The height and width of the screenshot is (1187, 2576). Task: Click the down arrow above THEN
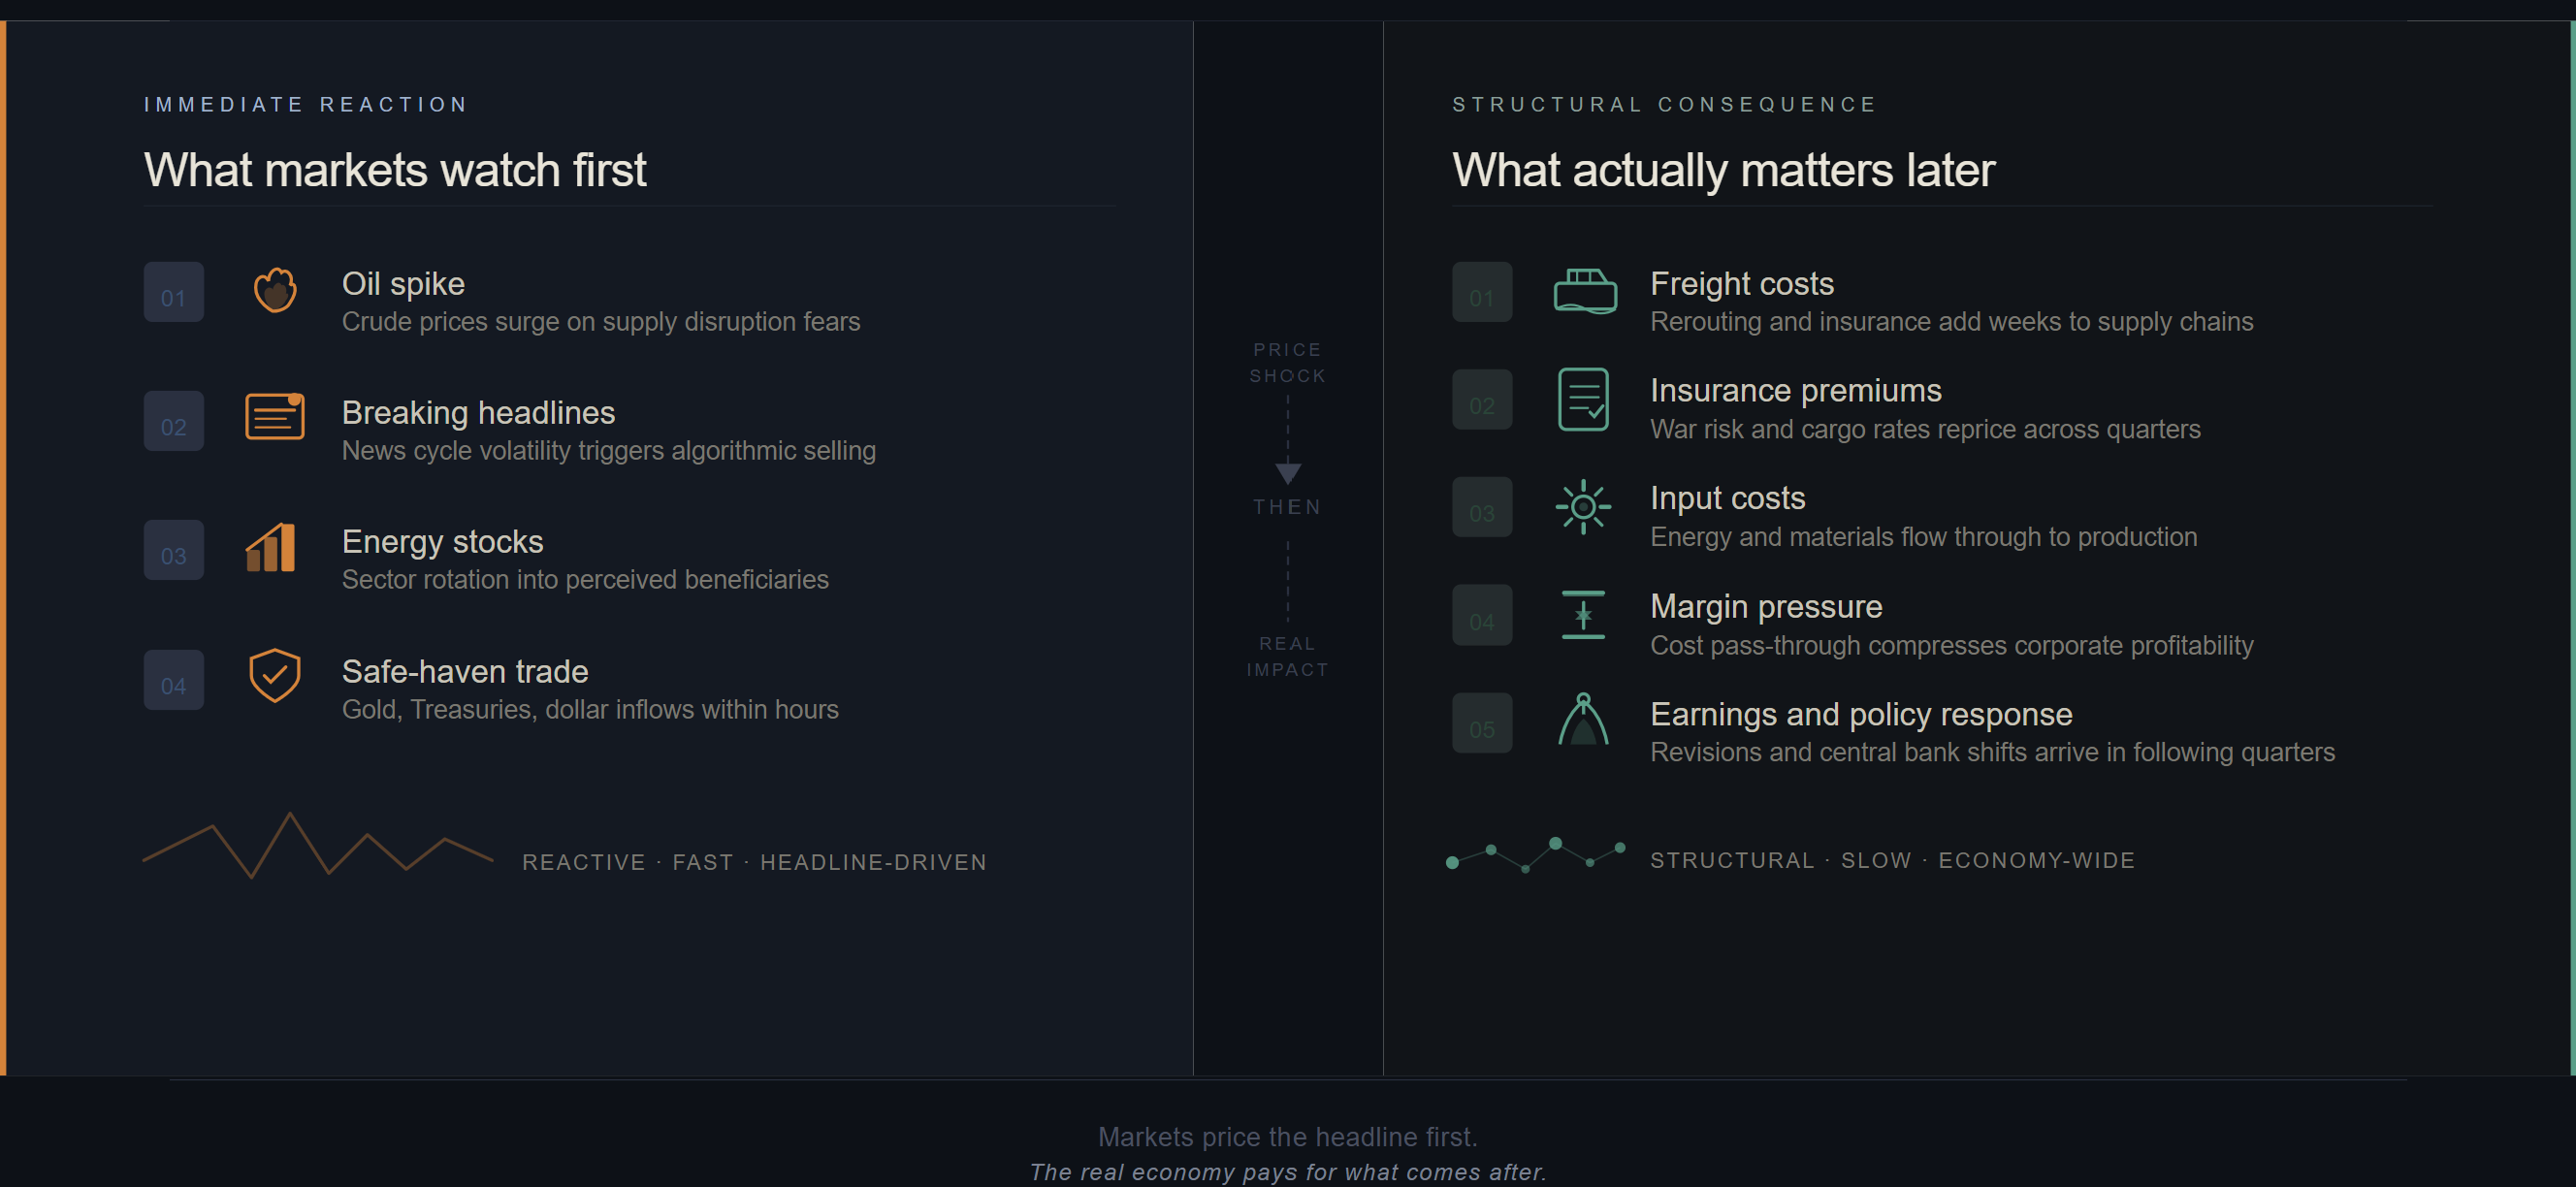[x=1288, y=473]
